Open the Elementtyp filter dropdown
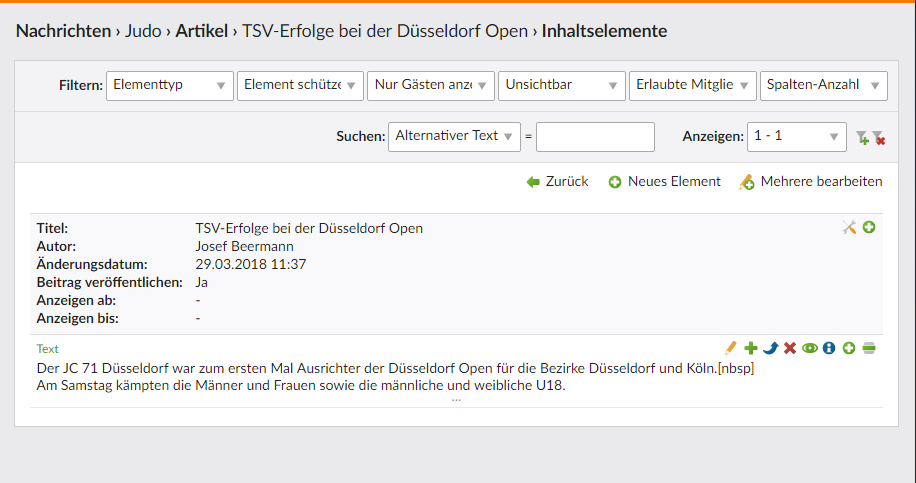This screenshot has height=483, width=916. point(169,86)
